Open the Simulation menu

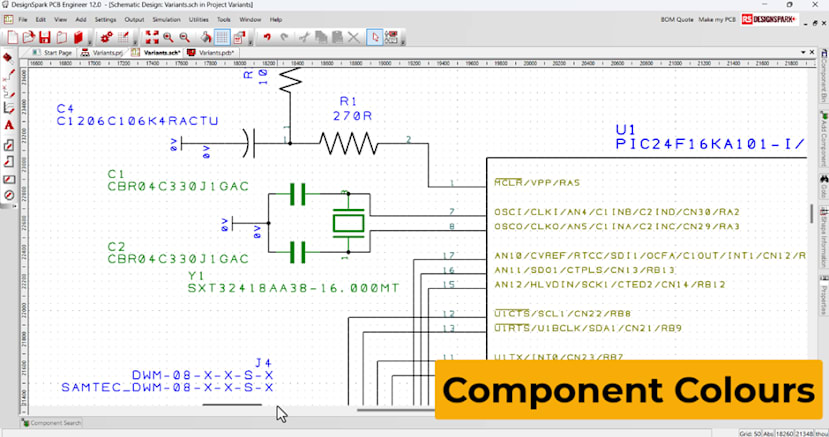(167, 20)
